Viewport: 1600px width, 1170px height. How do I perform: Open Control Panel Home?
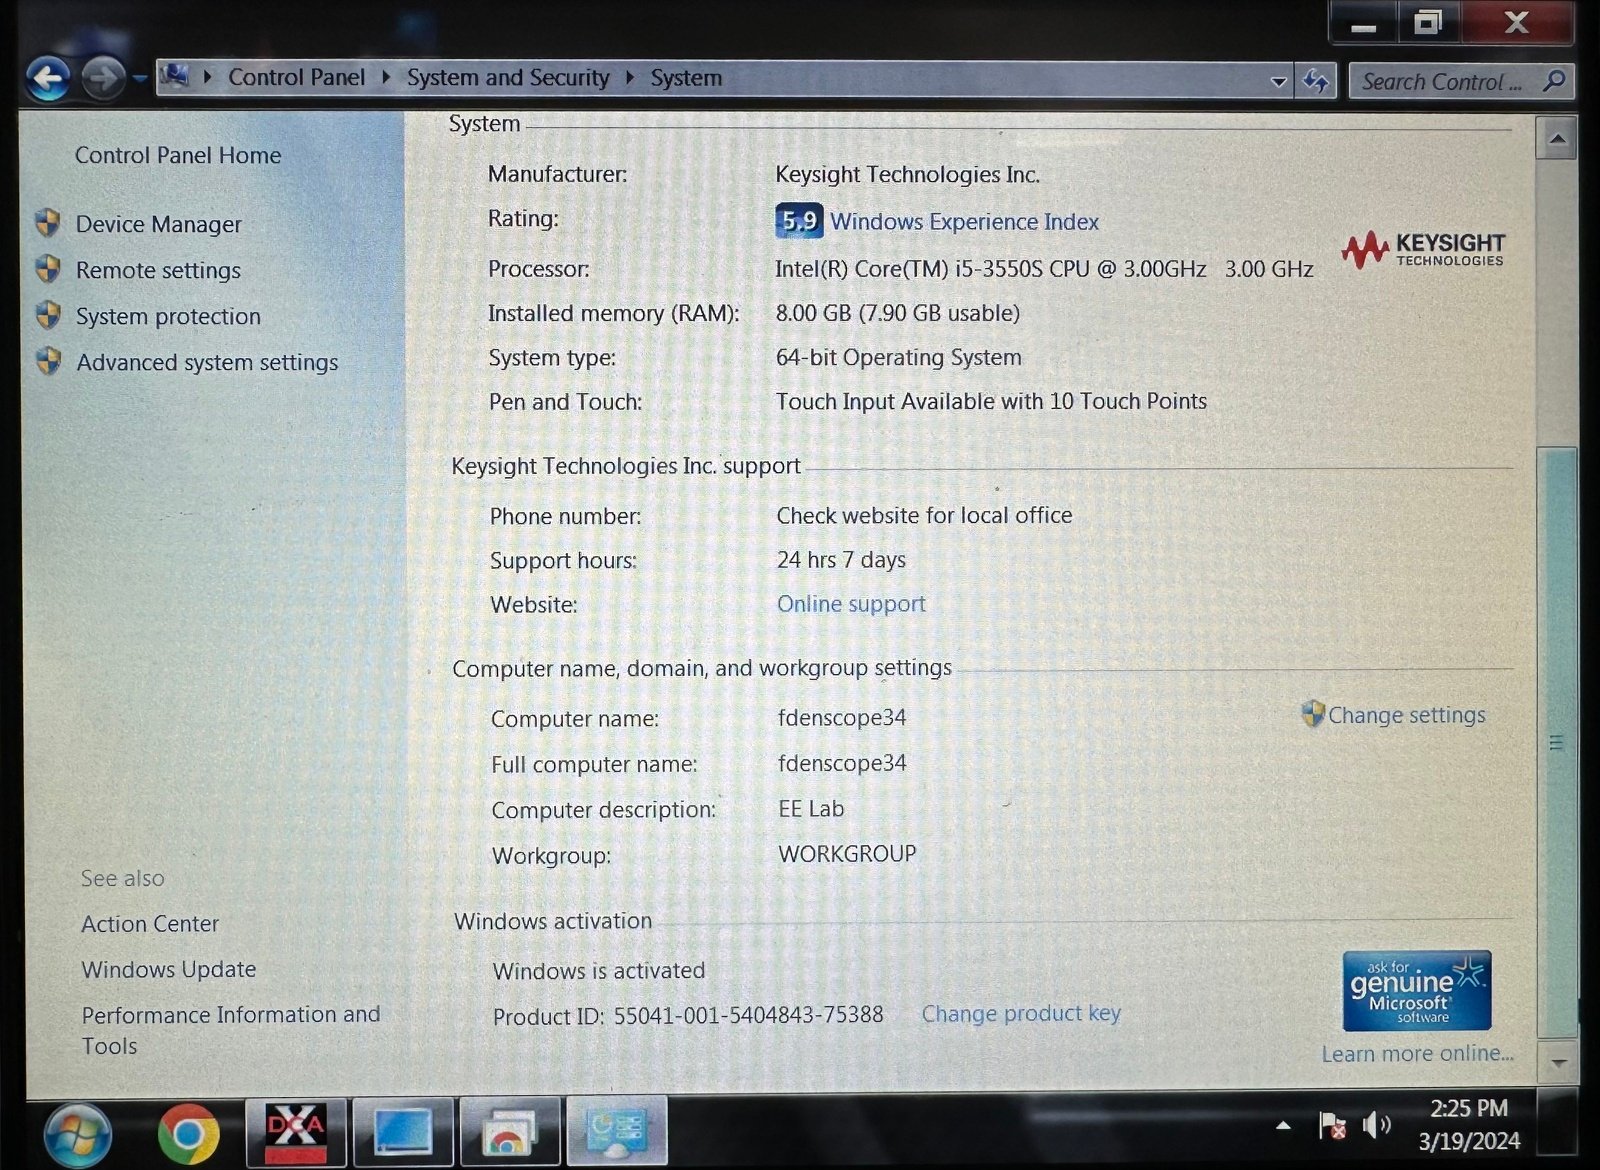click(178, 155)
